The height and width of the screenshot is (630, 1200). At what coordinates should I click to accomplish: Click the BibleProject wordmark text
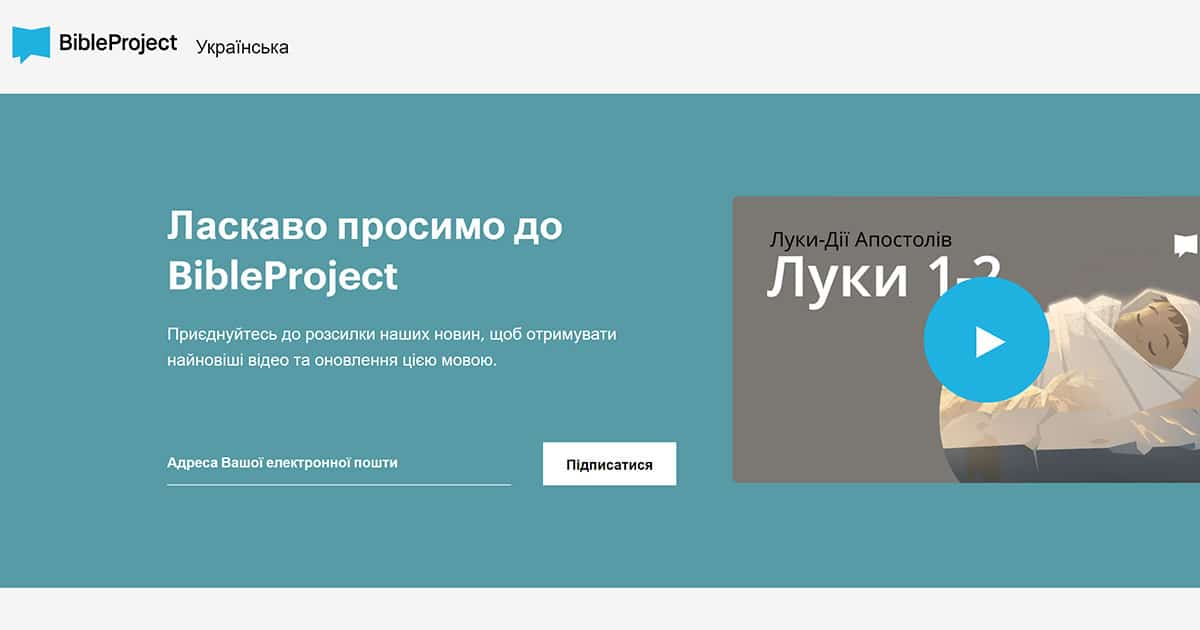click(x=118, y=43)
